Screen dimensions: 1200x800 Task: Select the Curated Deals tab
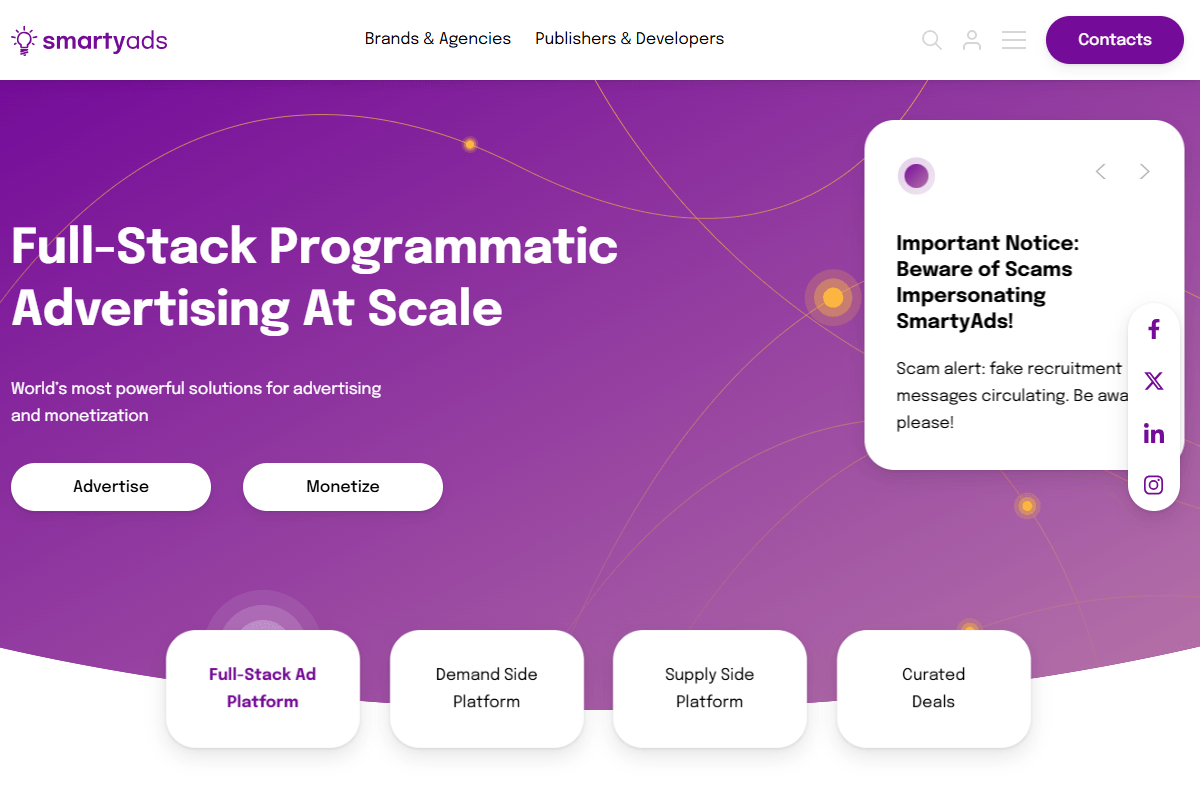[x=934, y=688]
